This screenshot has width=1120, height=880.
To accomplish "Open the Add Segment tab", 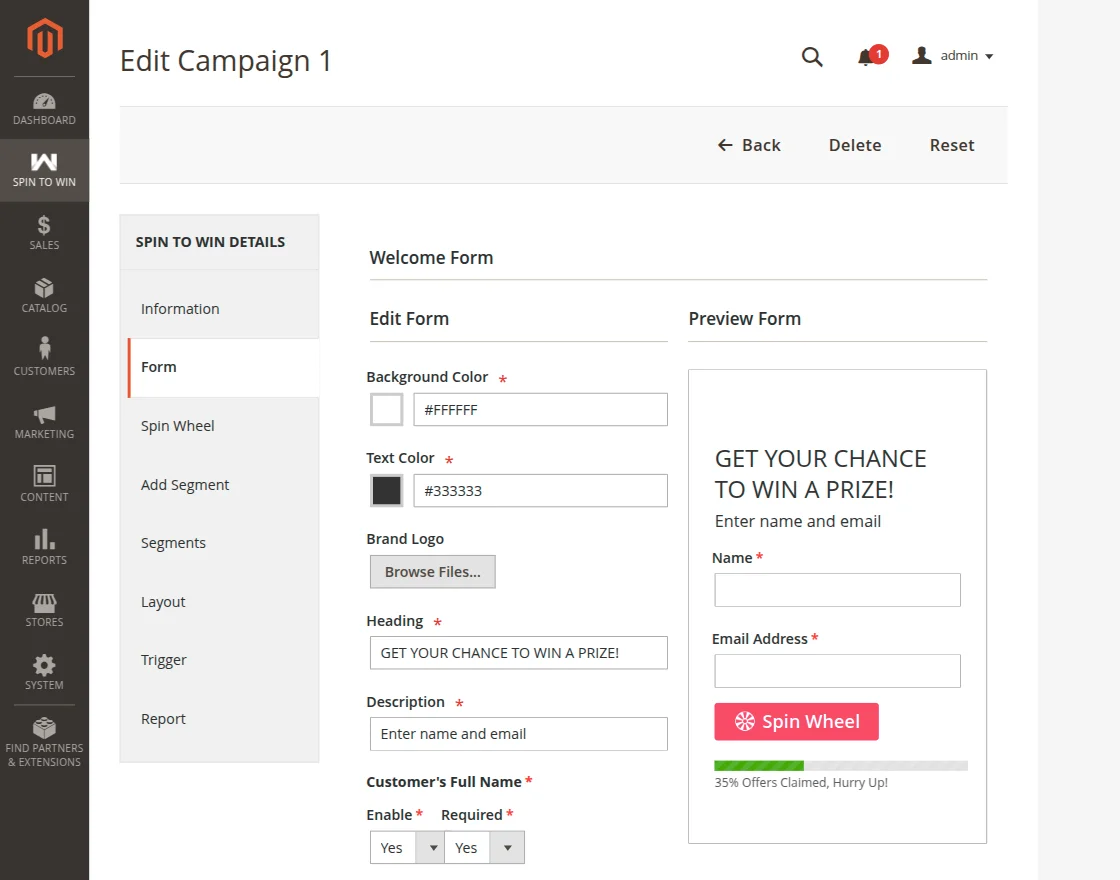I will [x=185, y=485].
